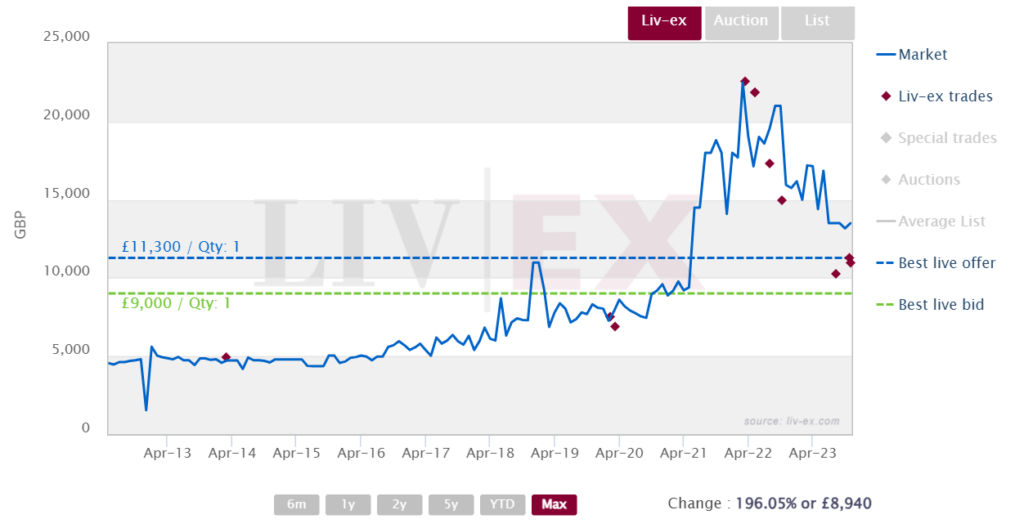Screen dimensions: 1024x528
Task: Show the Auctions series via legend
Action: (920, 180)
